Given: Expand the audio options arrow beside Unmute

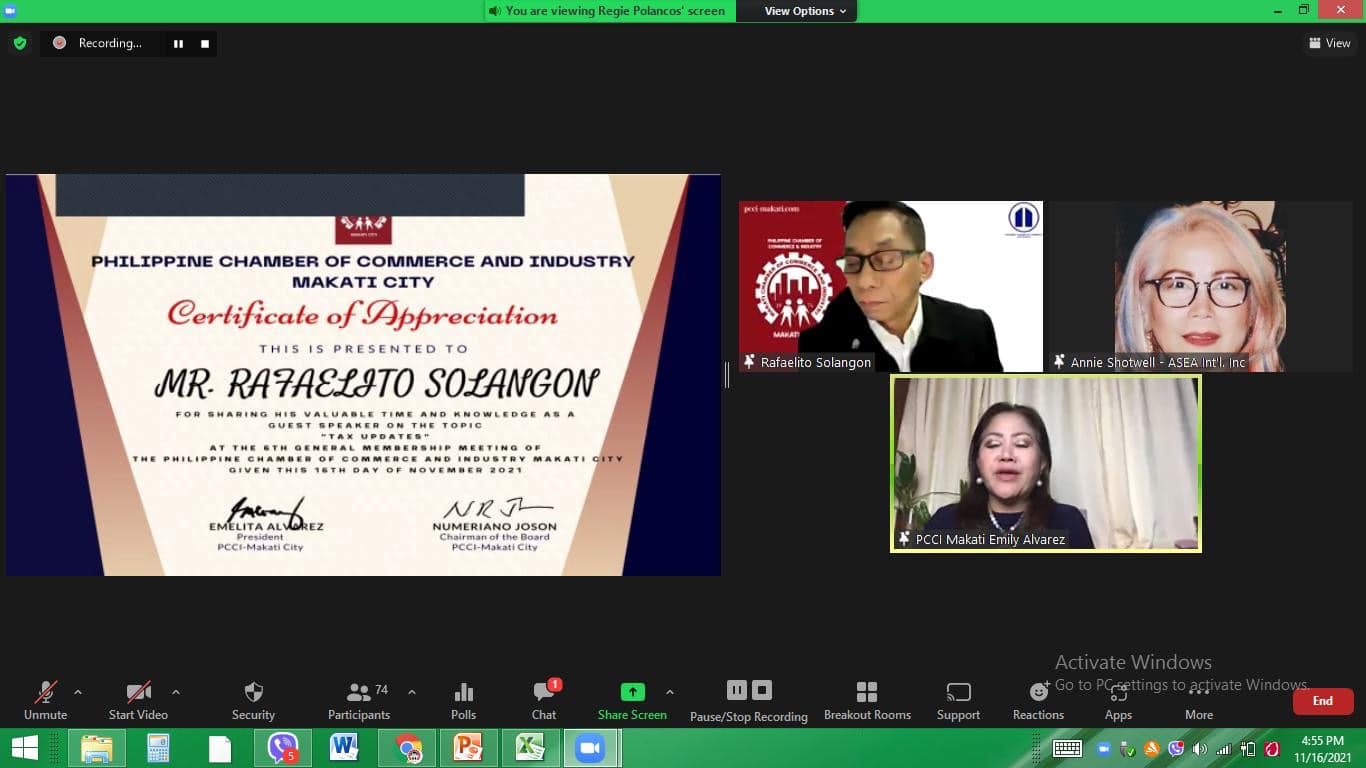Looking at the screenshot, I should click(78, 692).
